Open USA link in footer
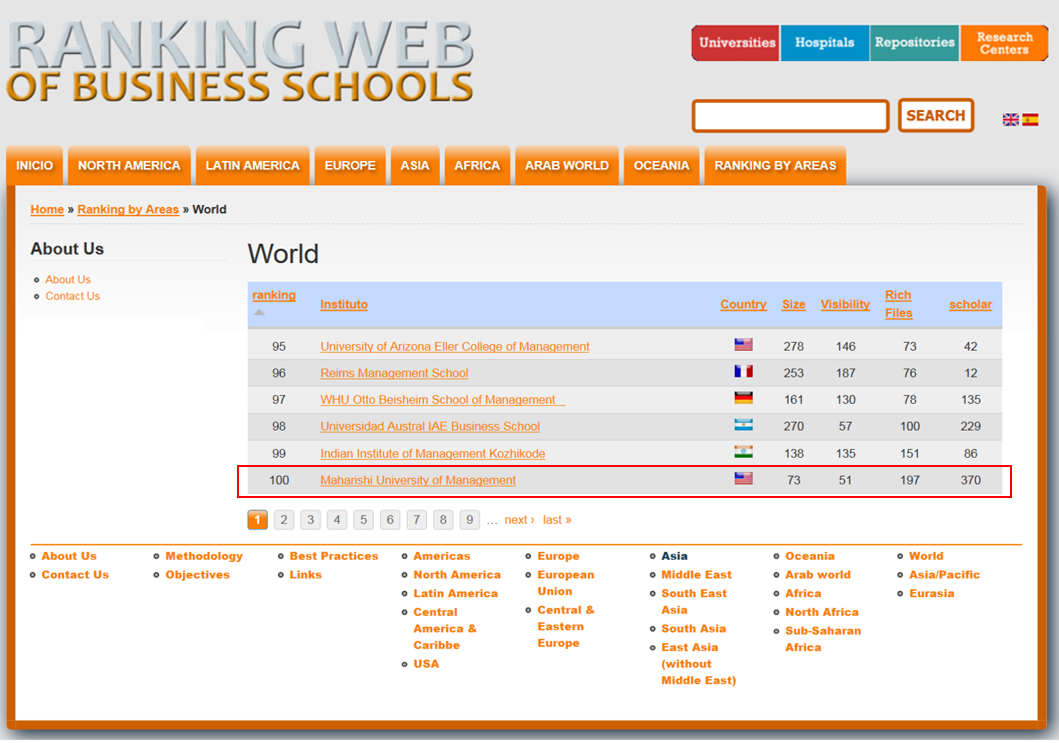This screenshot has height=743, width=1059. coord(426,664)
